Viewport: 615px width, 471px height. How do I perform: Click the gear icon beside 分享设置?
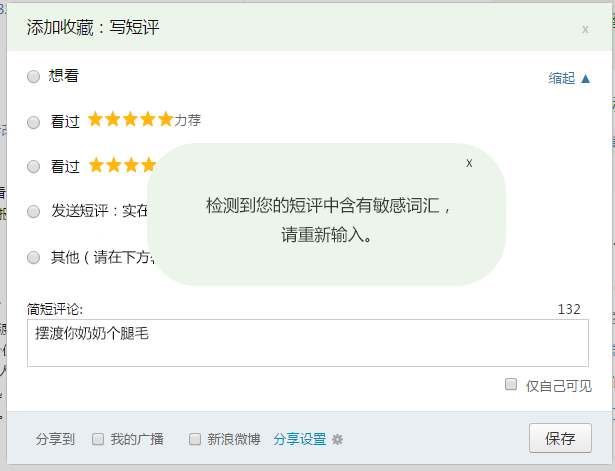click(337, 439)
